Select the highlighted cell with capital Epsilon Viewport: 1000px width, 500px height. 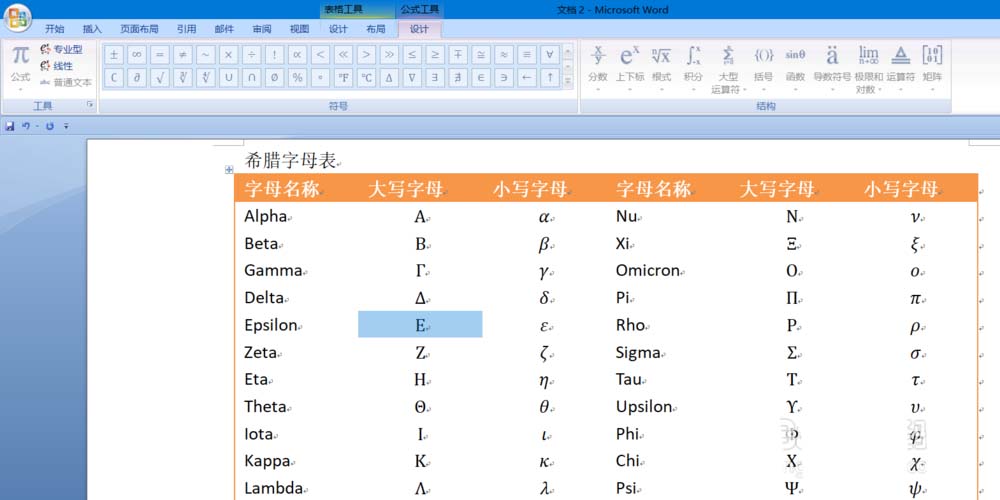[x=420, y=325]
